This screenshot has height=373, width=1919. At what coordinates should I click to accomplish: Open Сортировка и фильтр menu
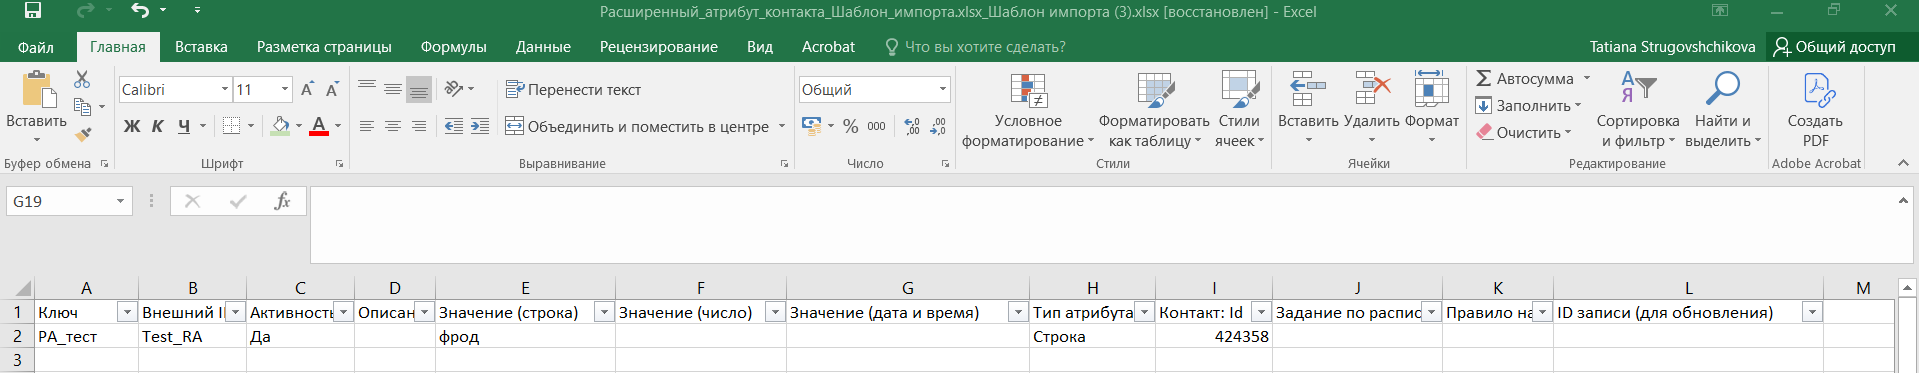[1638, 110]
